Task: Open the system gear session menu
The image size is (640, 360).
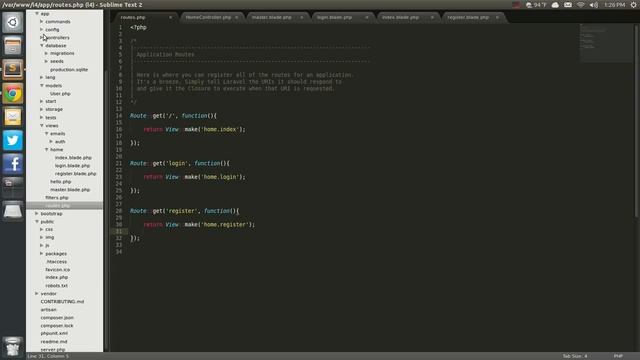Action: pos(633,5)
